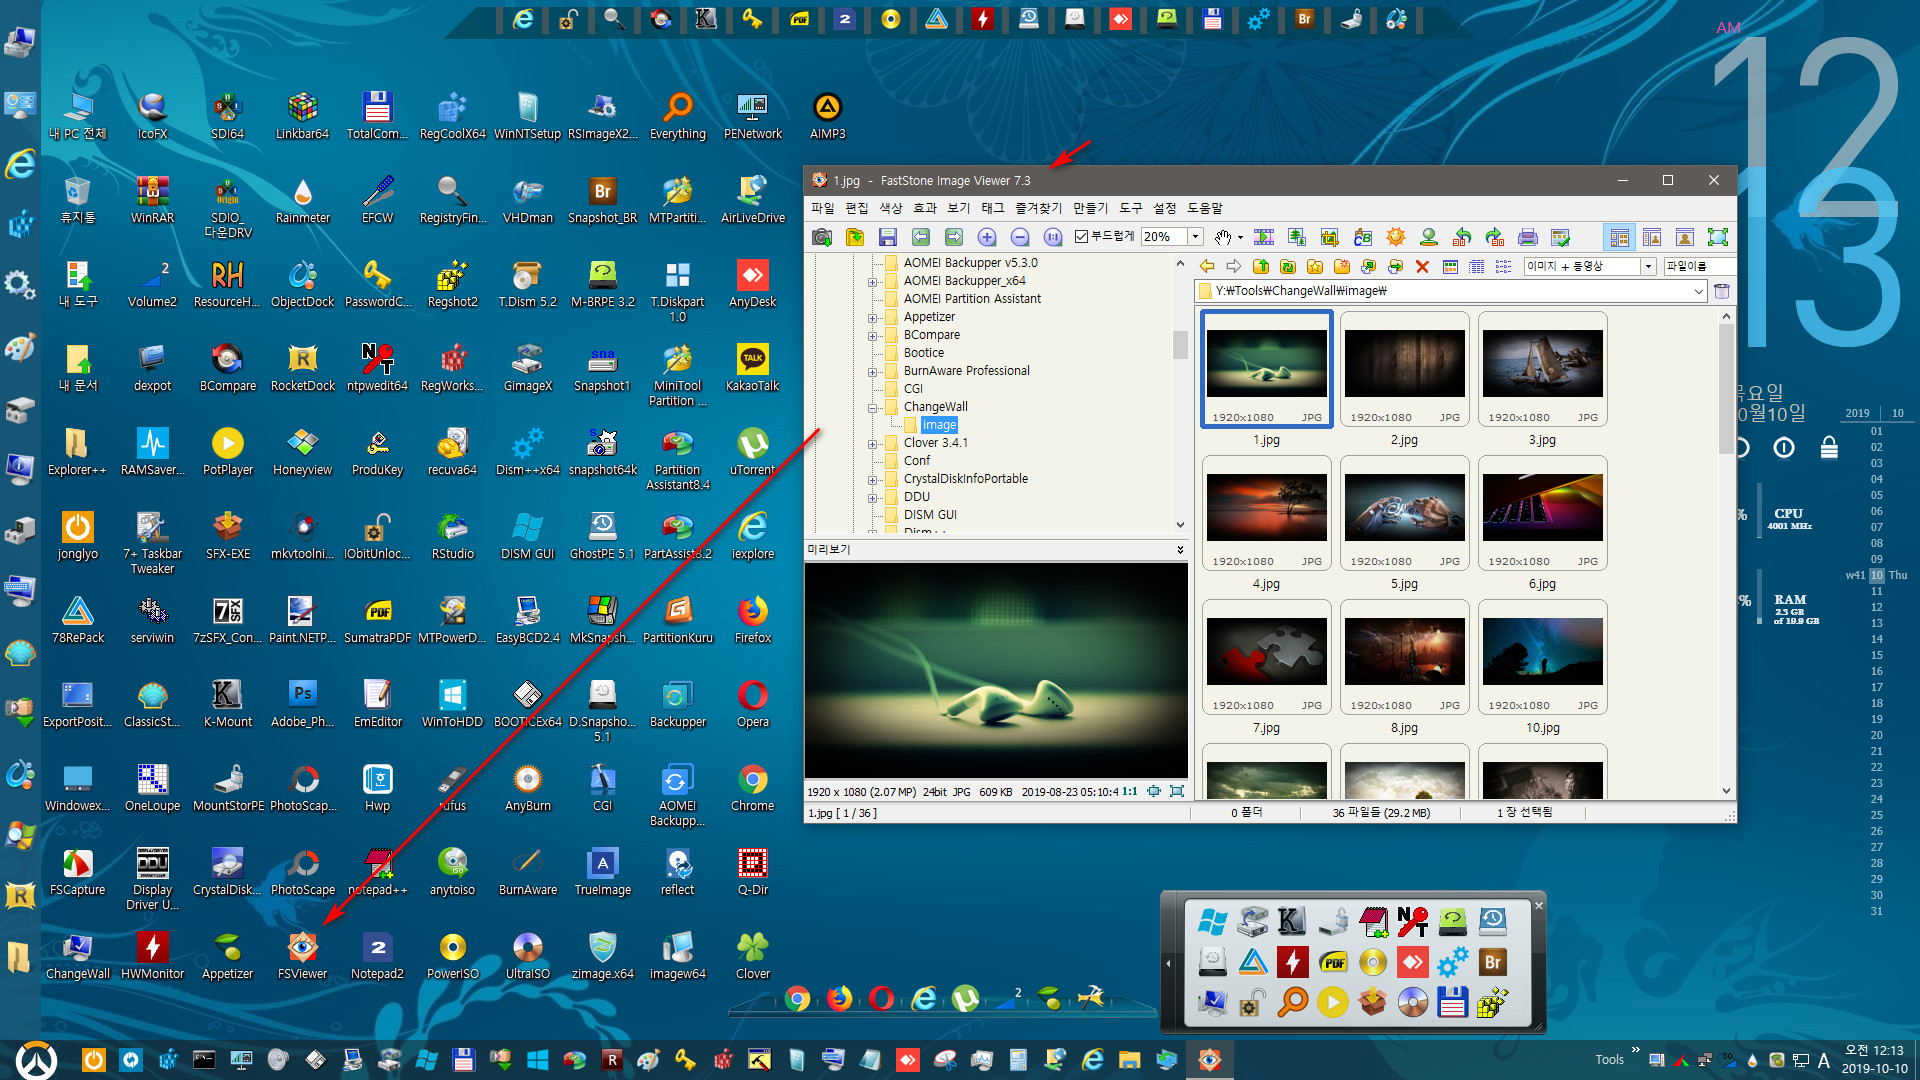Viewport: 1920px width, 1080px height.
Task: Click the zoom in plus icon
Action: (x=987, y=237)
